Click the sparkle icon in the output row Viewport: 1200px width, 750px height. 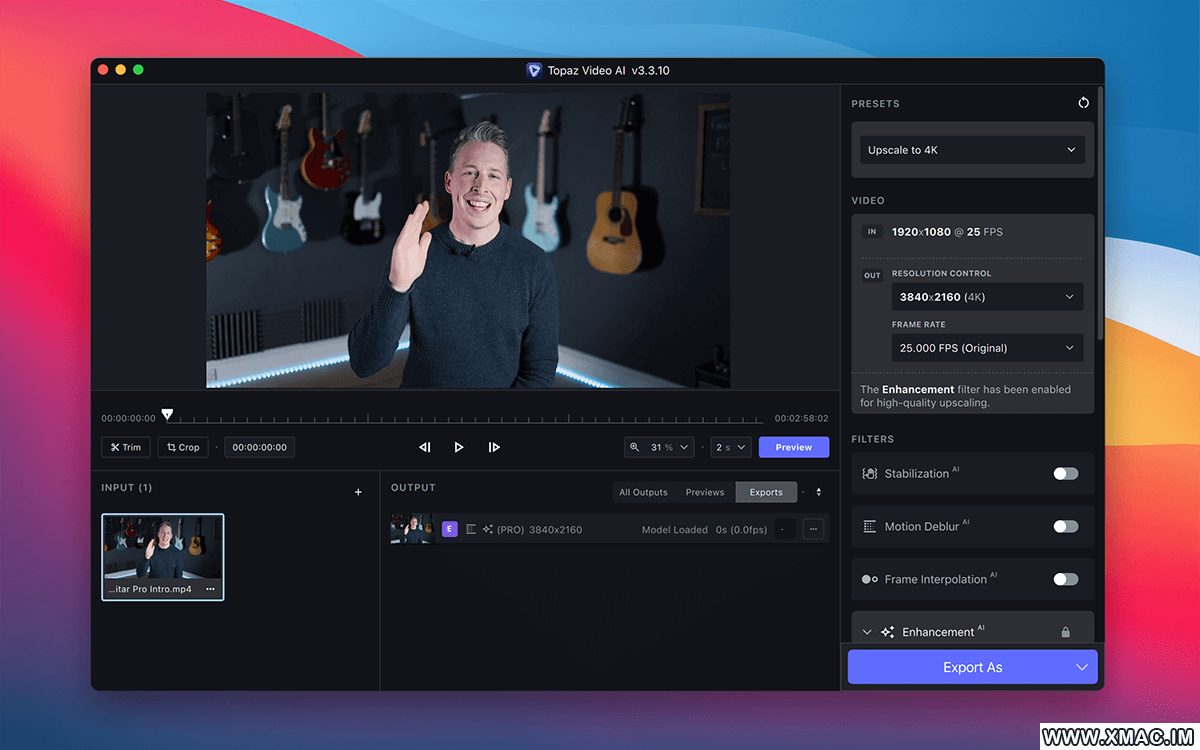[488, 529]
